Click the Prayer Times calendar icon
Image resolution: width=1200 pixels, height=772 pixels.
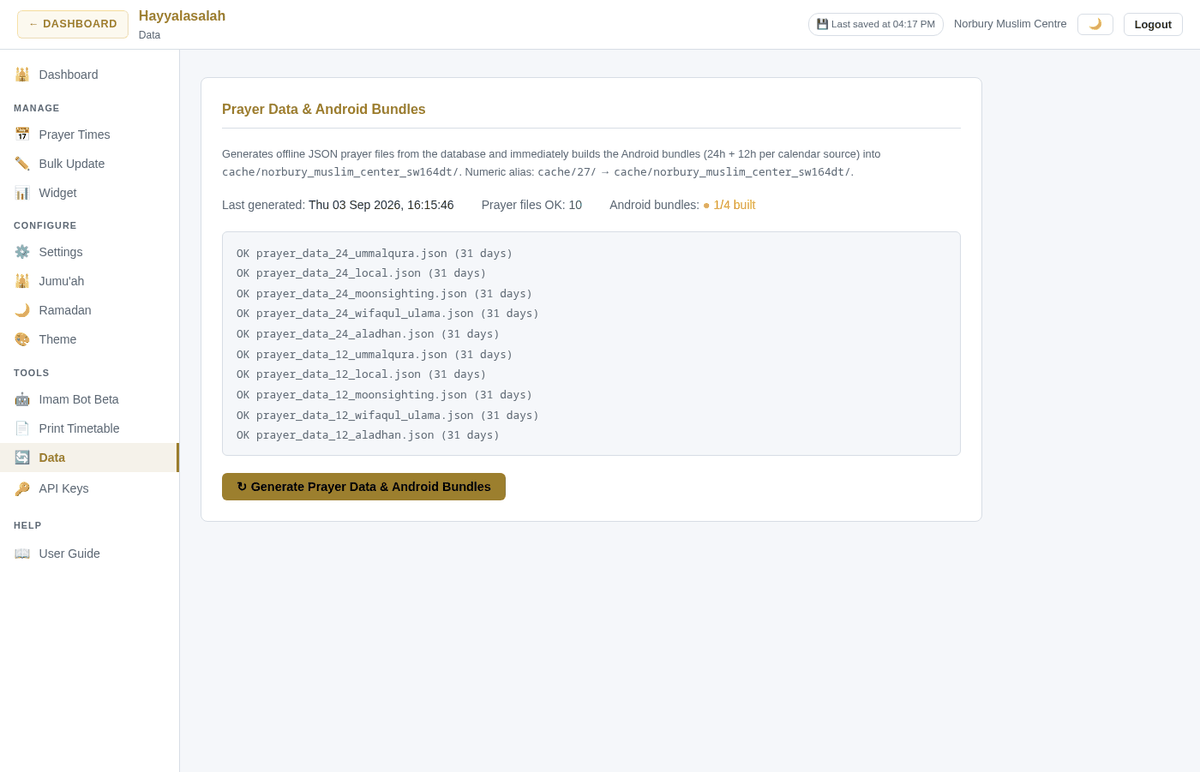[x=22, y=134]
